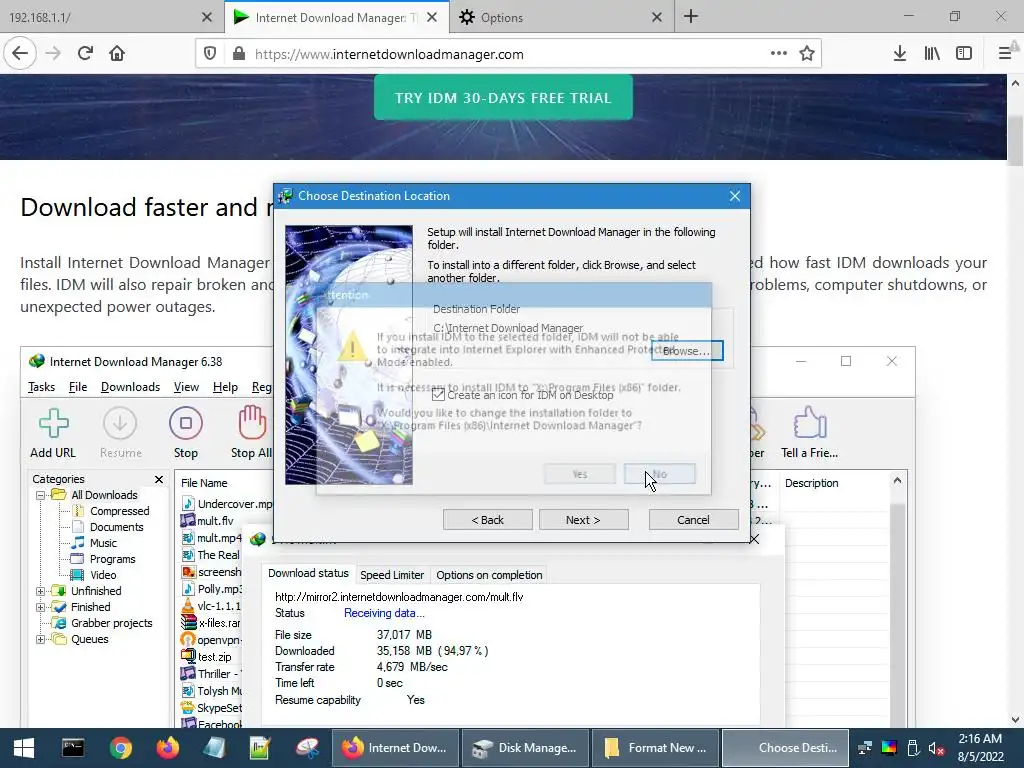
Task: Bookmark this page with the star icon
Action: 807,54
